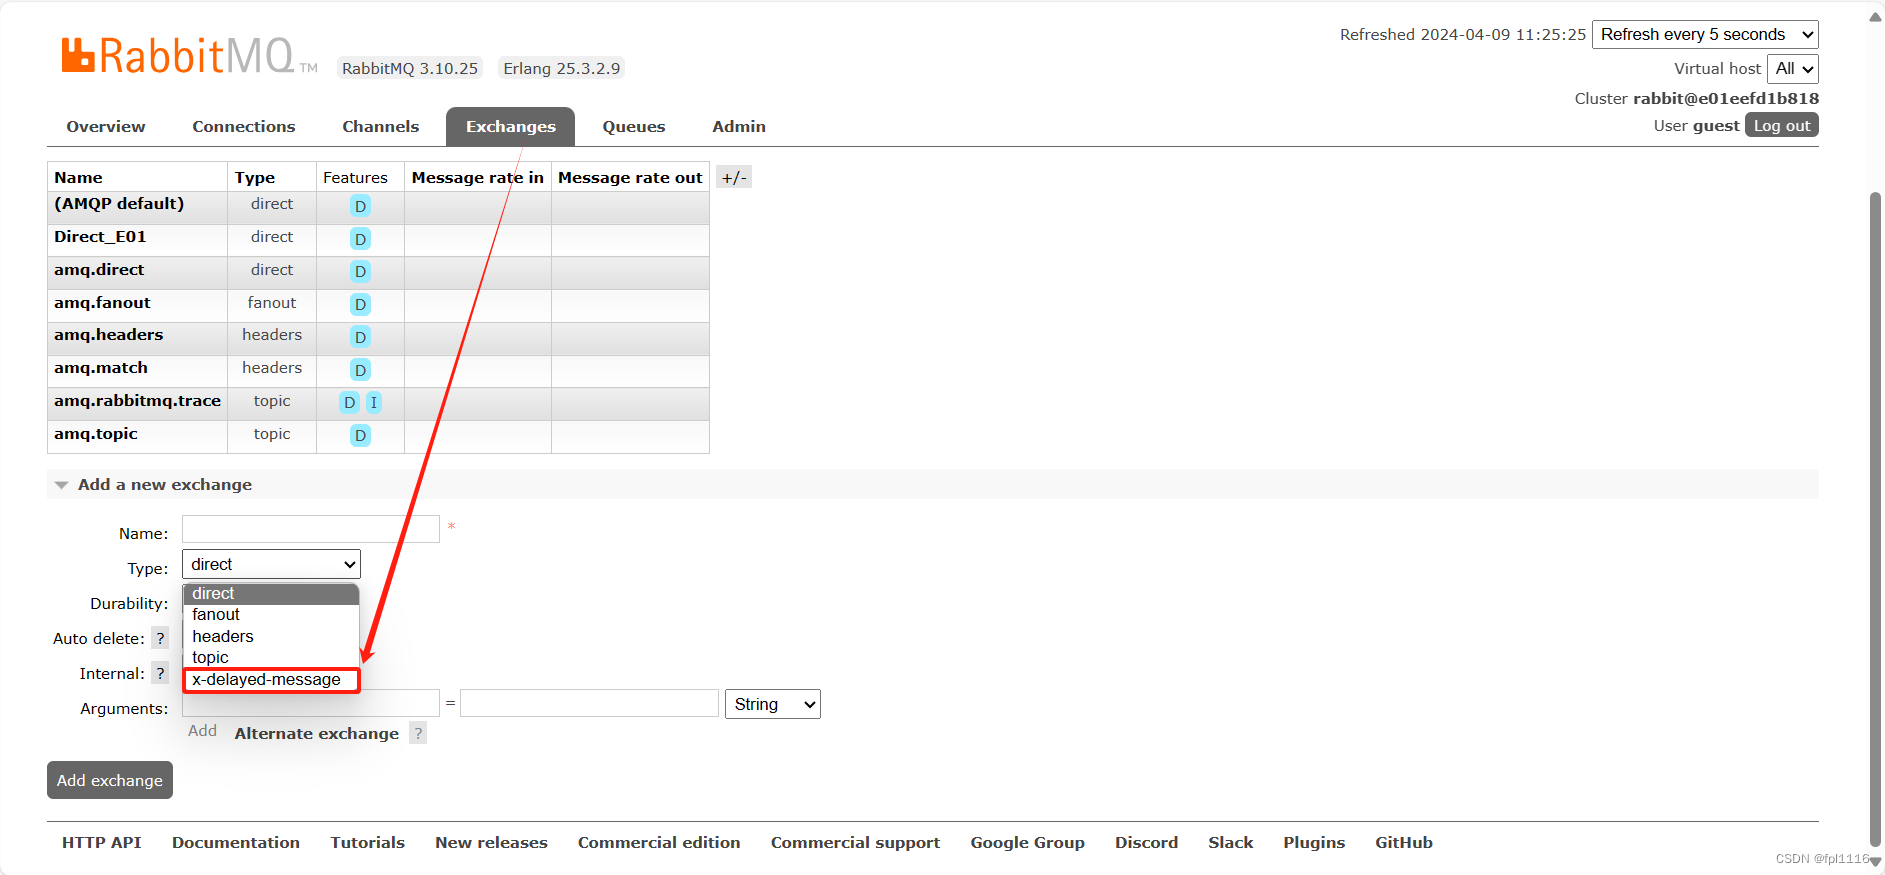
Task: Focus the exchange Name input field
Action: (311, 529)
